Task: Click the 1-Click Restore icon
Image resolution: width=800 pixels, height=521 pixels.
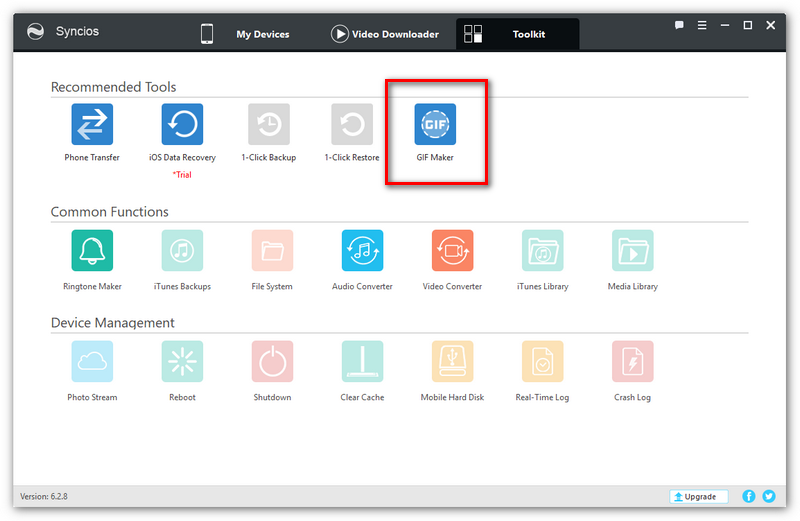Action: [352, 125]
